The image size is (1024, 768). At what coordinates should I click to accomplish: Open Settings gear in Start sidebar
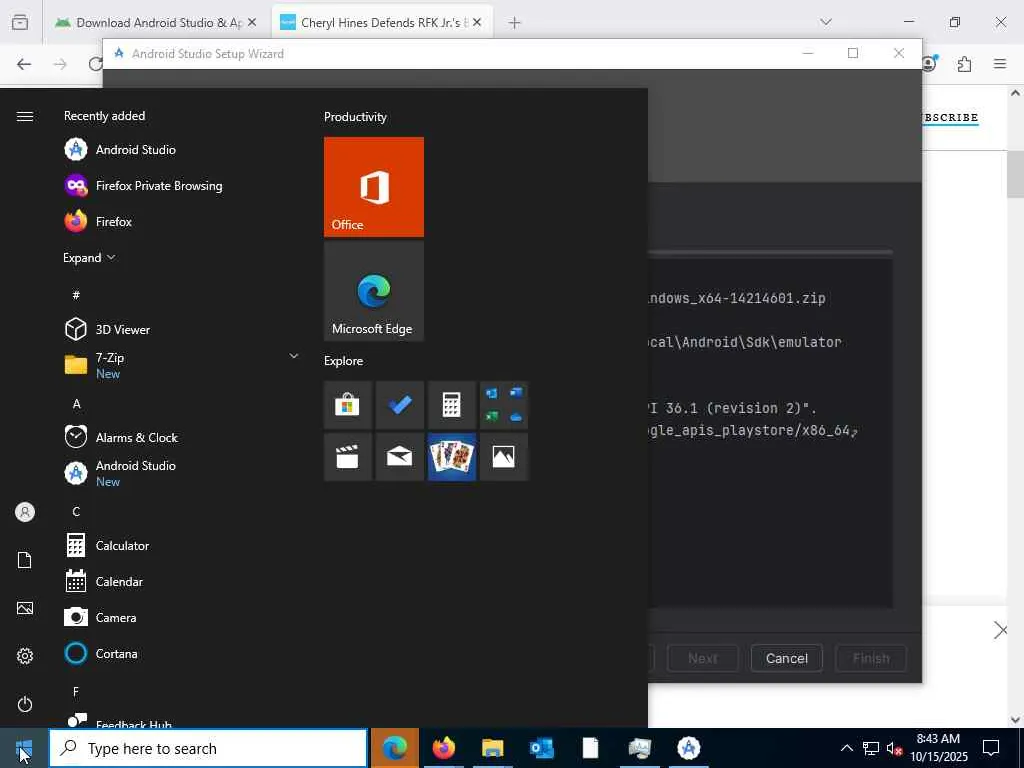25,656
